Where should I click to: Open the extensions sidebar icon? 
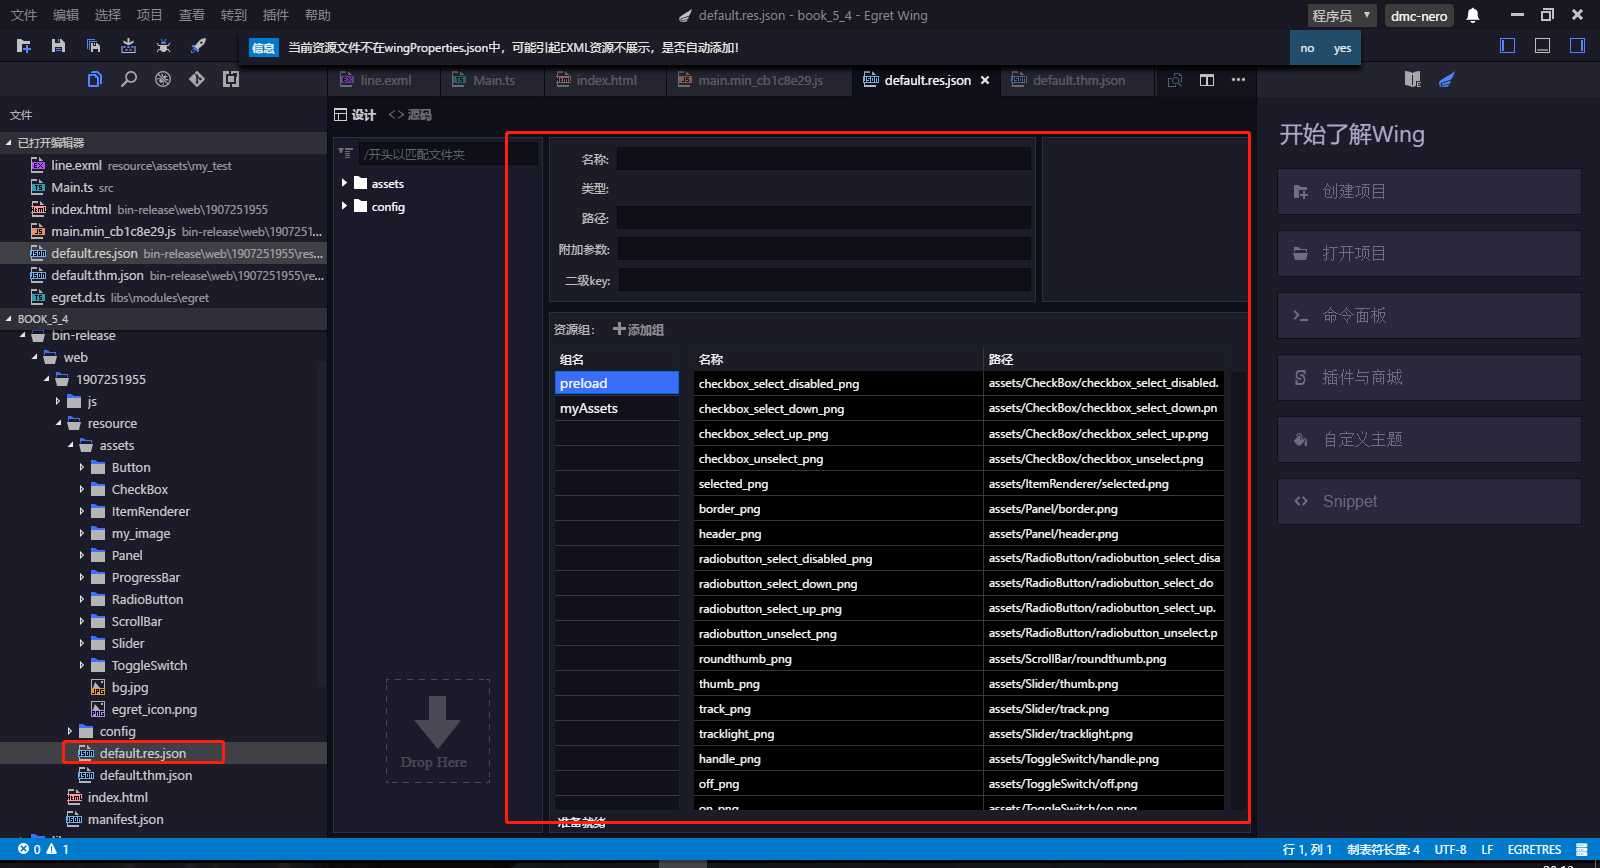pos(231,79)
